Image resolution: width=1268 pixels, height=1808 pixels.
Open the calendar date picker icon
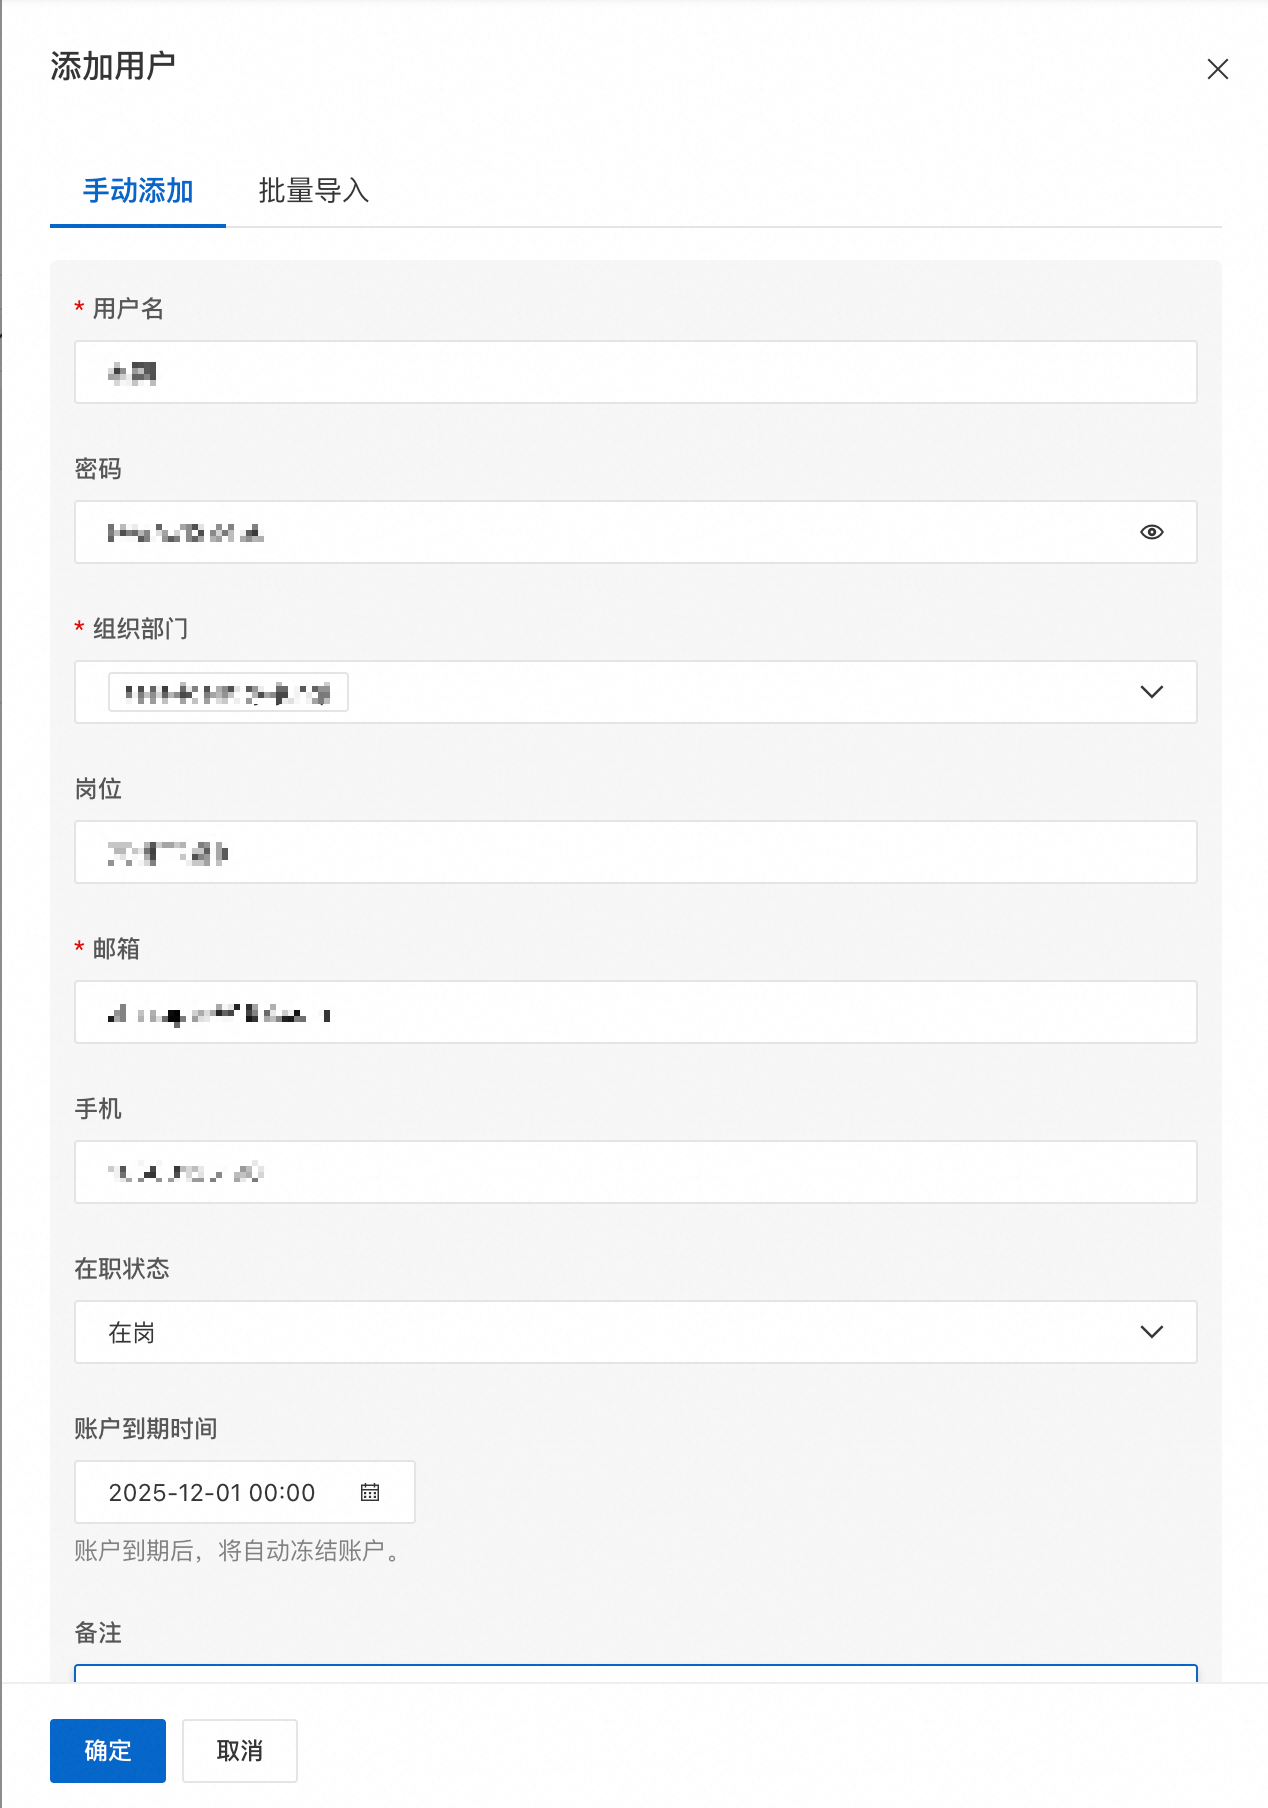click(370, 1492)
